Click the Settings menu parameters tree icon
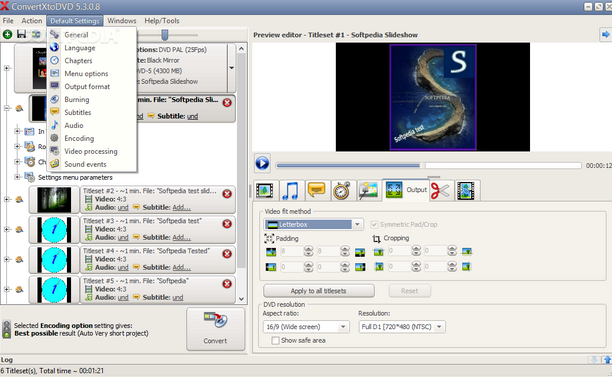612x377 pixels. [30, 177]
